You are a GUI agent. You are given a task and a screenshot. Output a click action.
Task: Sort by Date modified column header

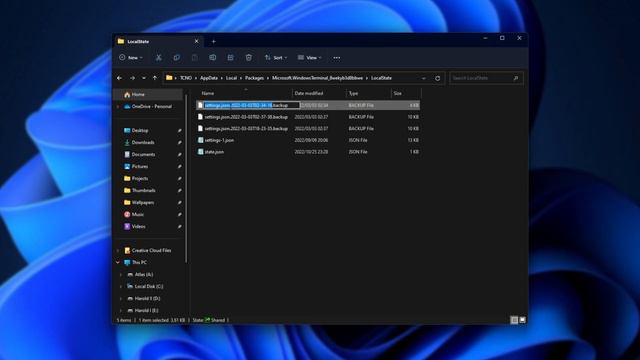pyautogui.click(x=319, y=93)
